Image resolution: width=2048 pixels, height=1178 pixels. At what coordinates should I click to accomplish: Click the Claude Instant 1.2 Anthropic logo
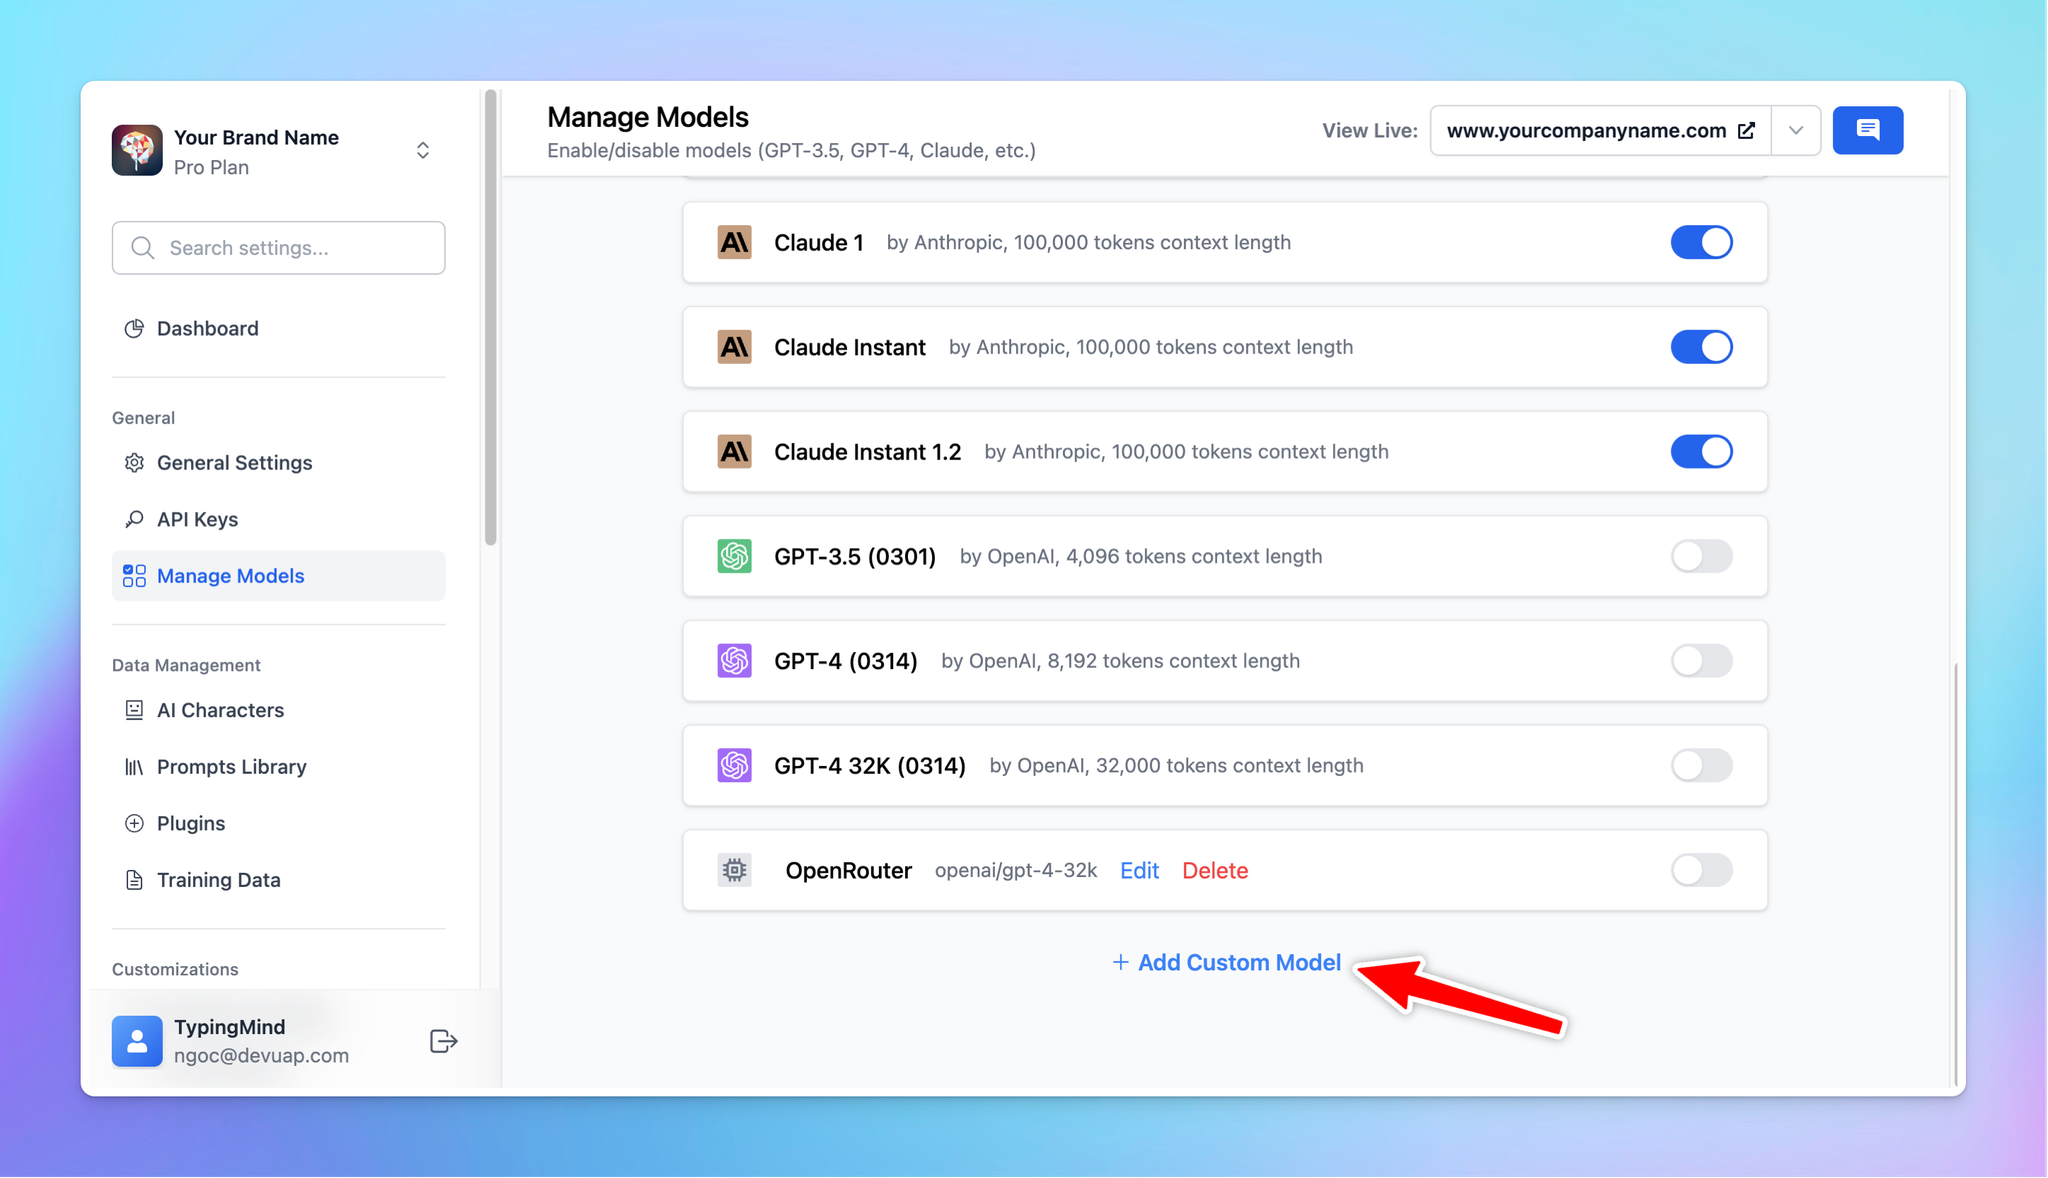pos(734,452)
